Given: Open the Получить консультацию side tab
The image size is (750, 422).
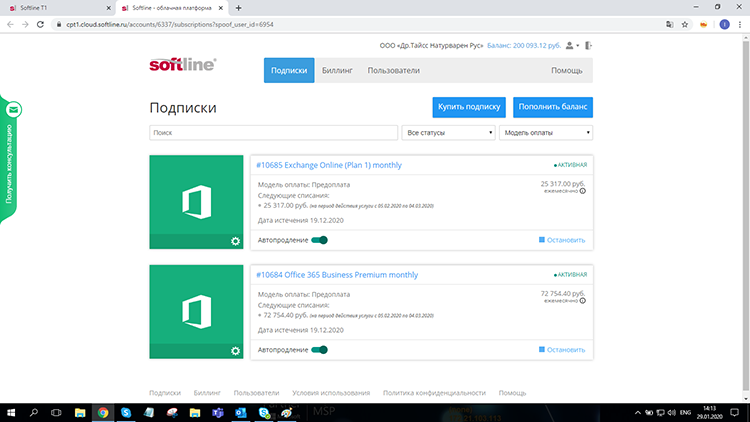Looking at the screenshot, I should pos(9,164).
